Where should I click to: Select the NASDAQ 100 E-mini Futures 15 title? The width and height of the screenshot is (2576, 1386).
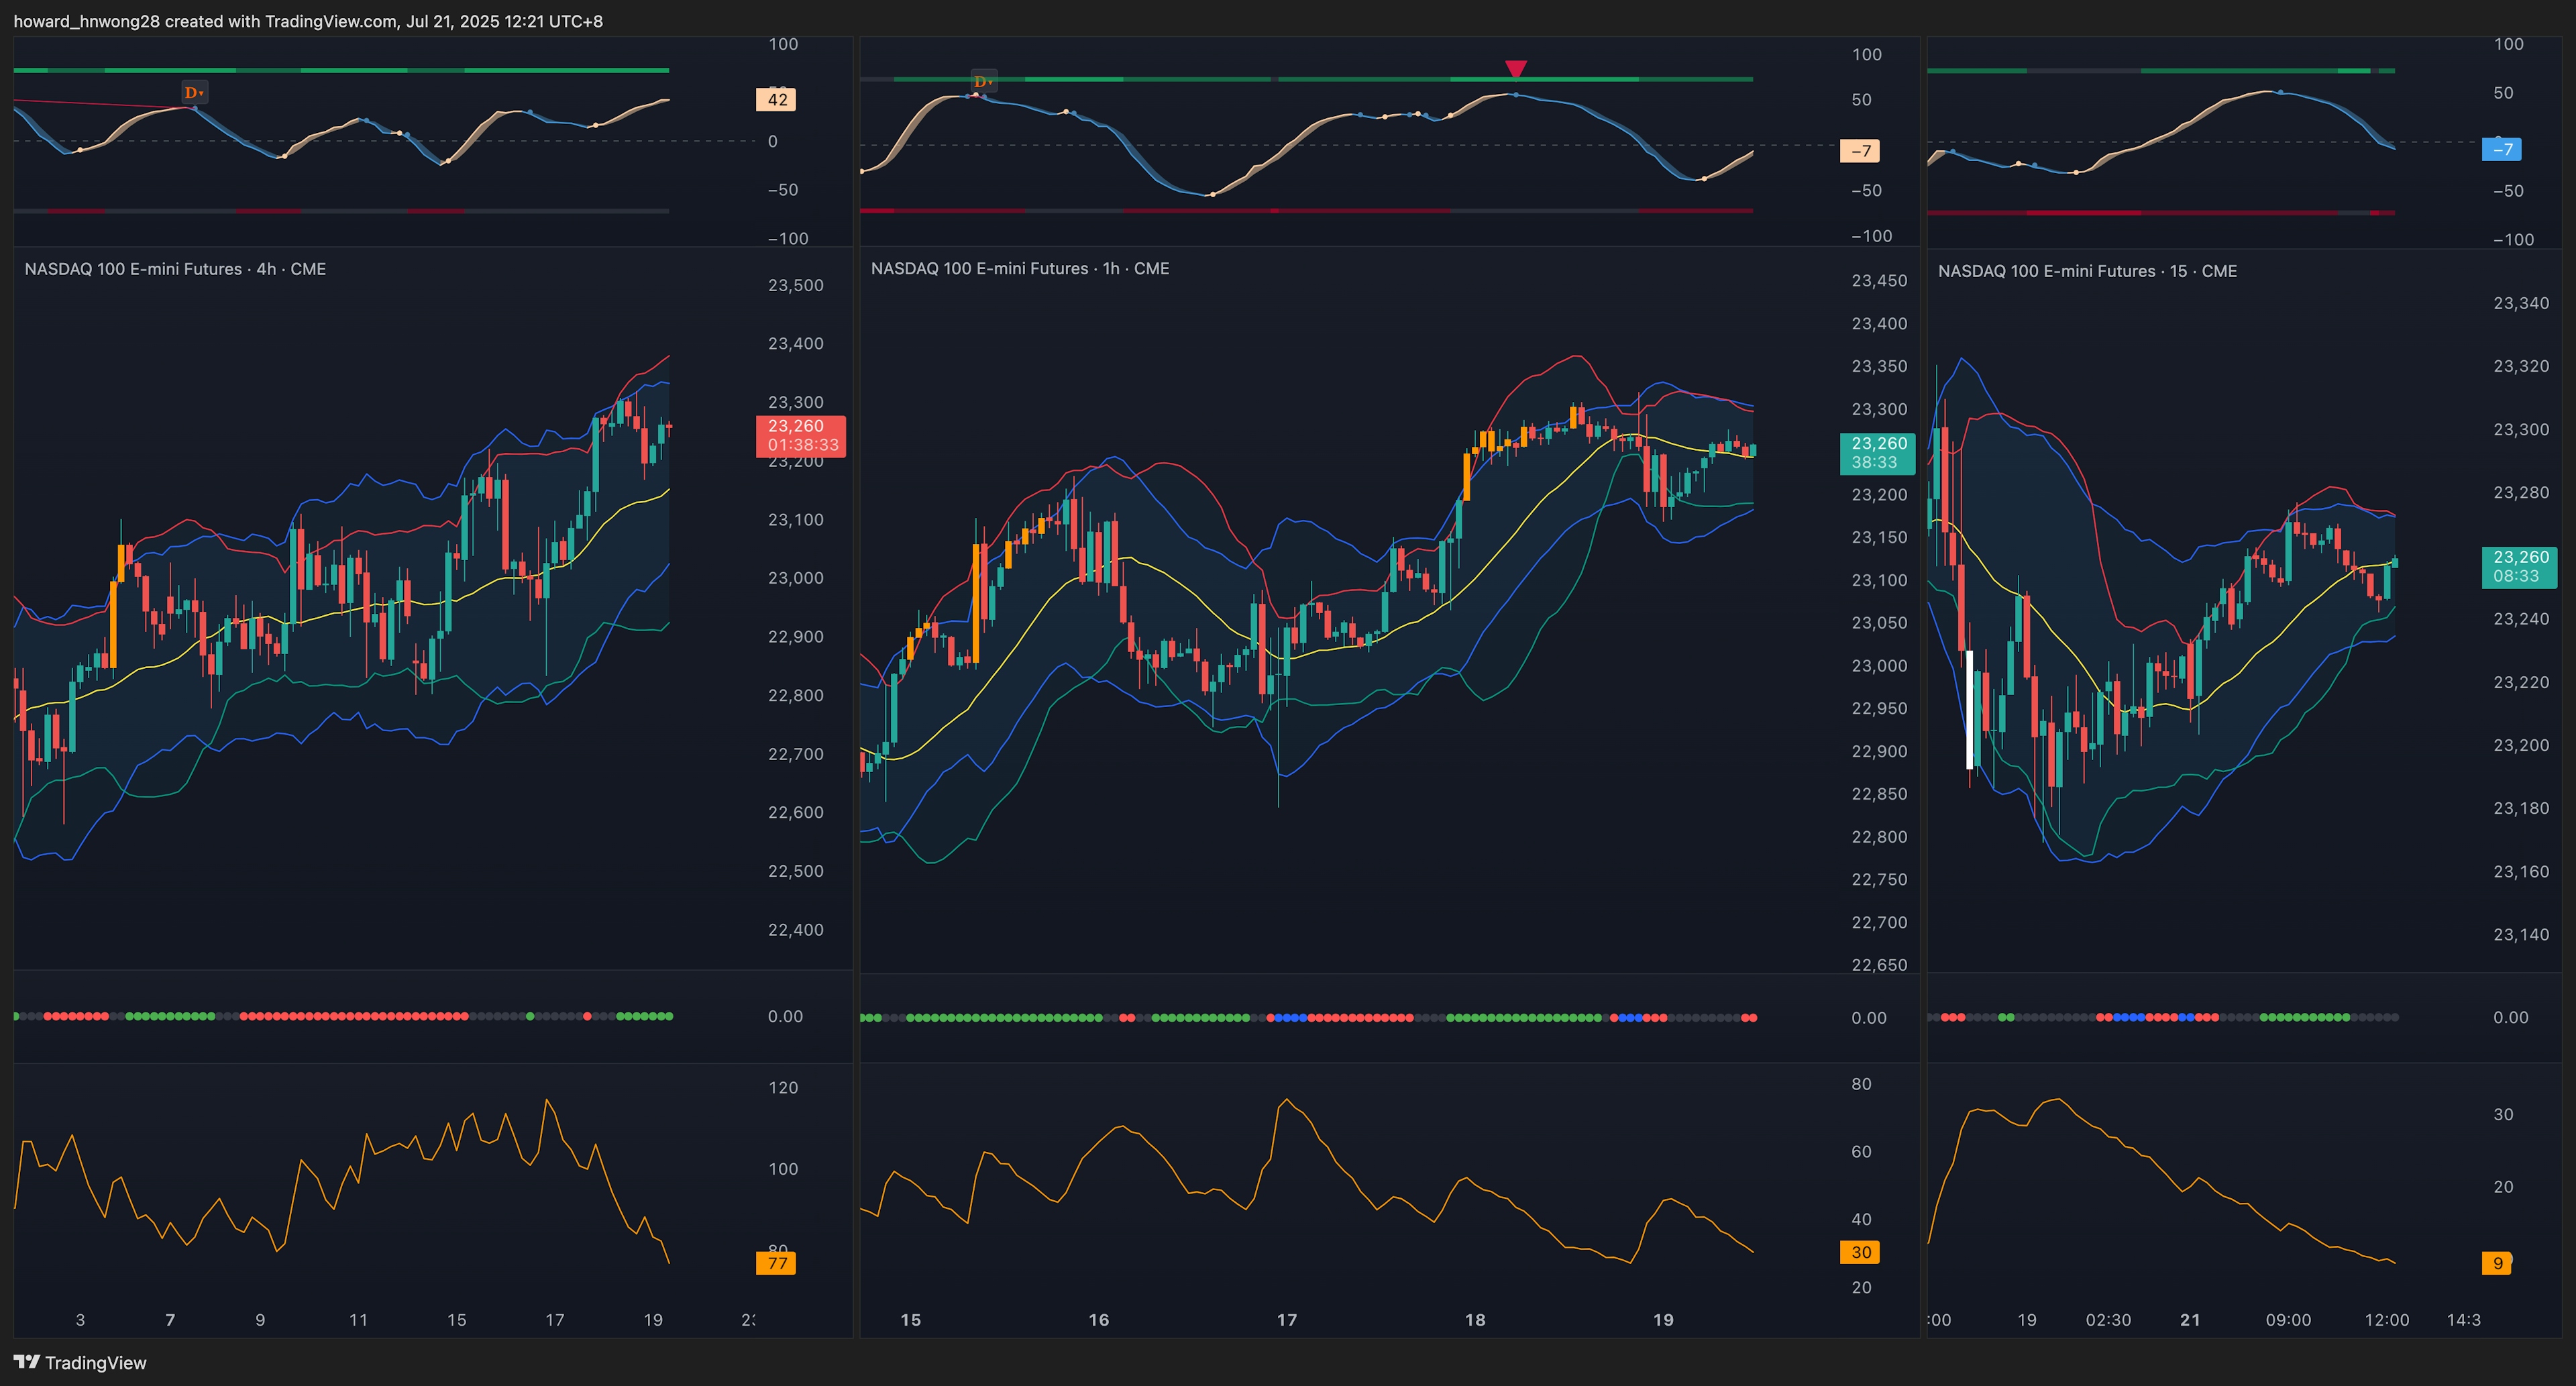2087,271
